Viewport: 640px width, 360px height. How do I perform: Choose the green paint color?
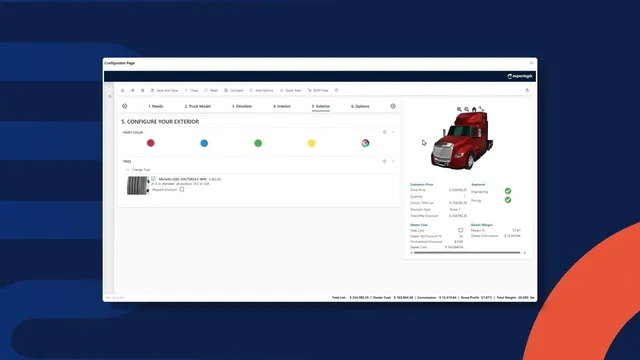258,143
